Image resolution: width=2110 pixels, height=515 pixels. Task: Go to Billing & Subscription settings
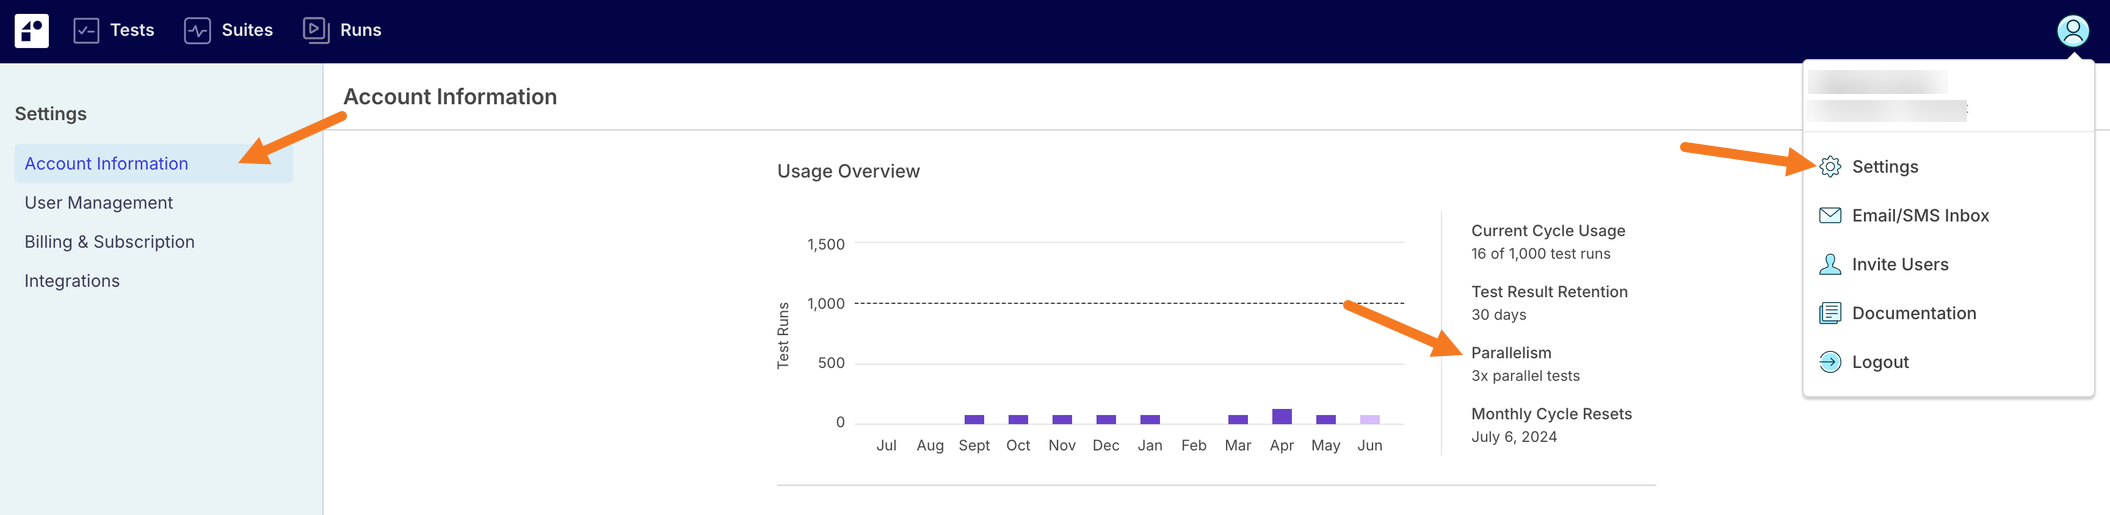(110, 242)
